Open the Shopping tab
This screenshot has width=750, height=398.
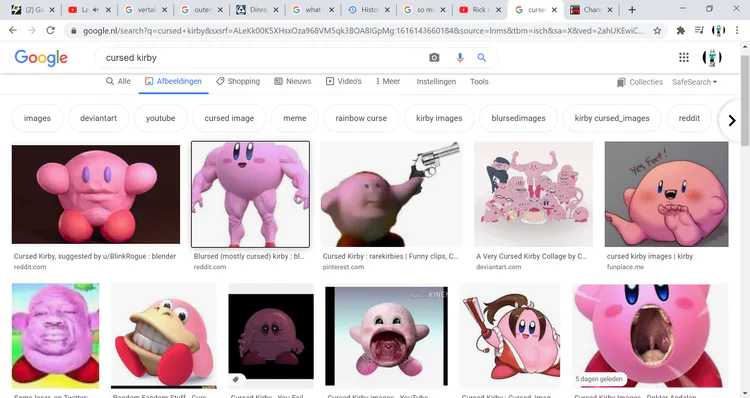(238, 81)
